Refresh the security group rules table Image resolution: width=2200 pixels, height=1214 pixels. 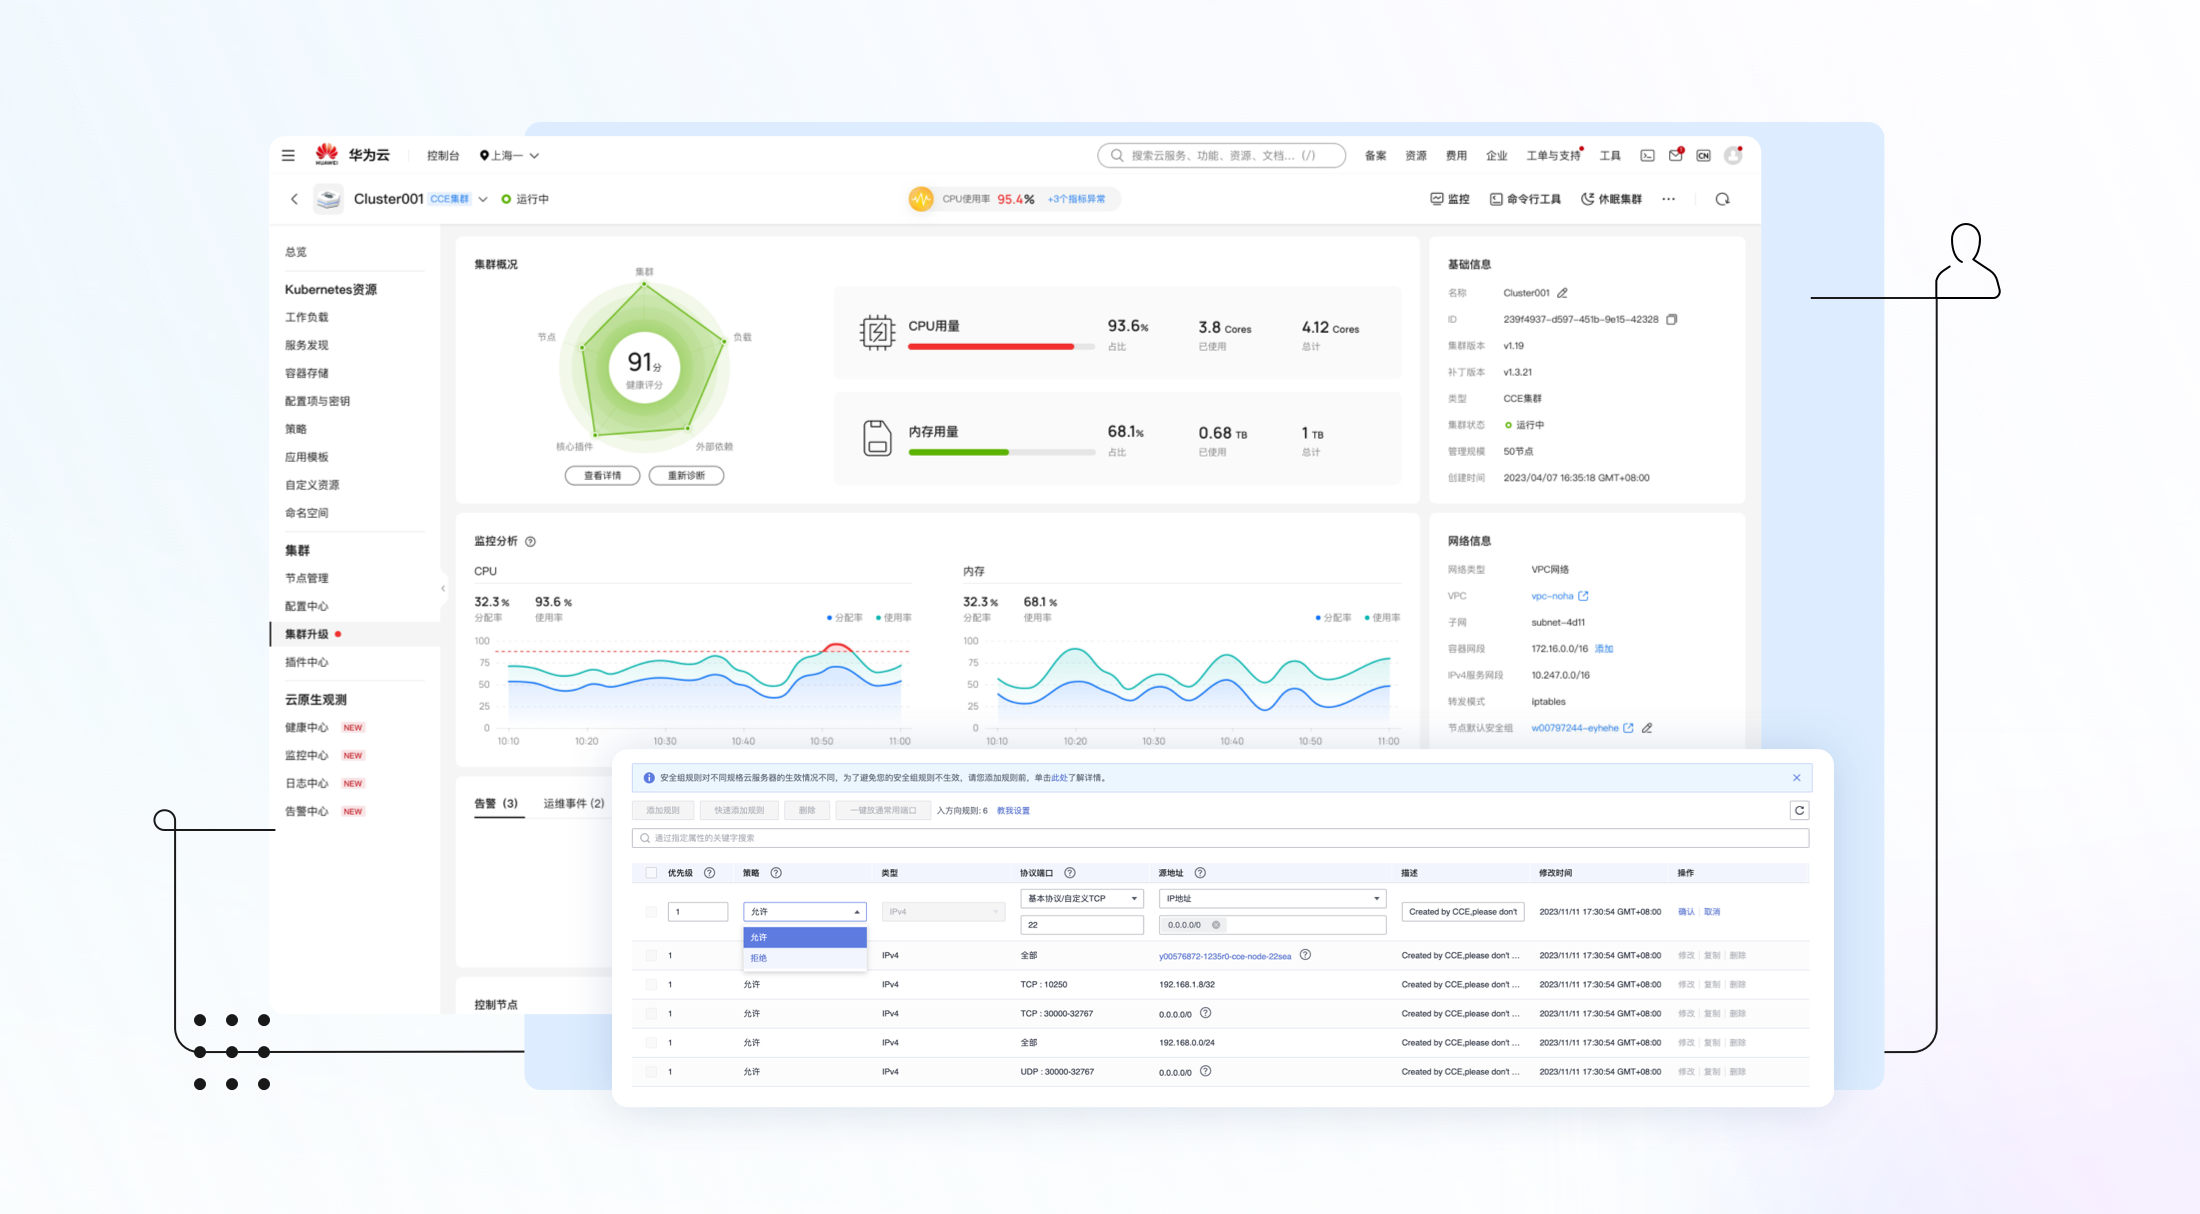point(1799,811)
